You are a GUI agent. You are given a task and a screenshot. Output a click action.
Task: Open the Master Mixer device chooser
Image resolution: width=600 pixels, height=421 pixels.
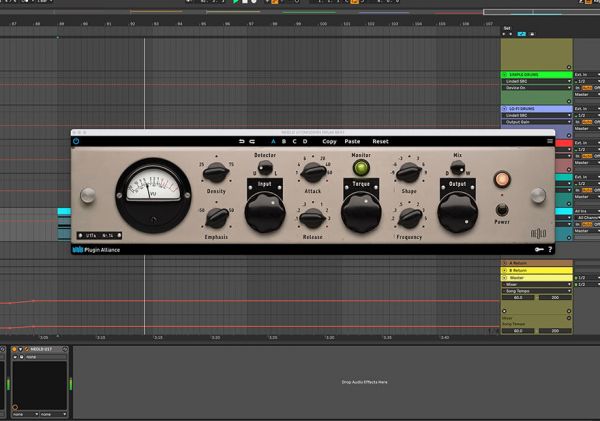click(537, 284)
